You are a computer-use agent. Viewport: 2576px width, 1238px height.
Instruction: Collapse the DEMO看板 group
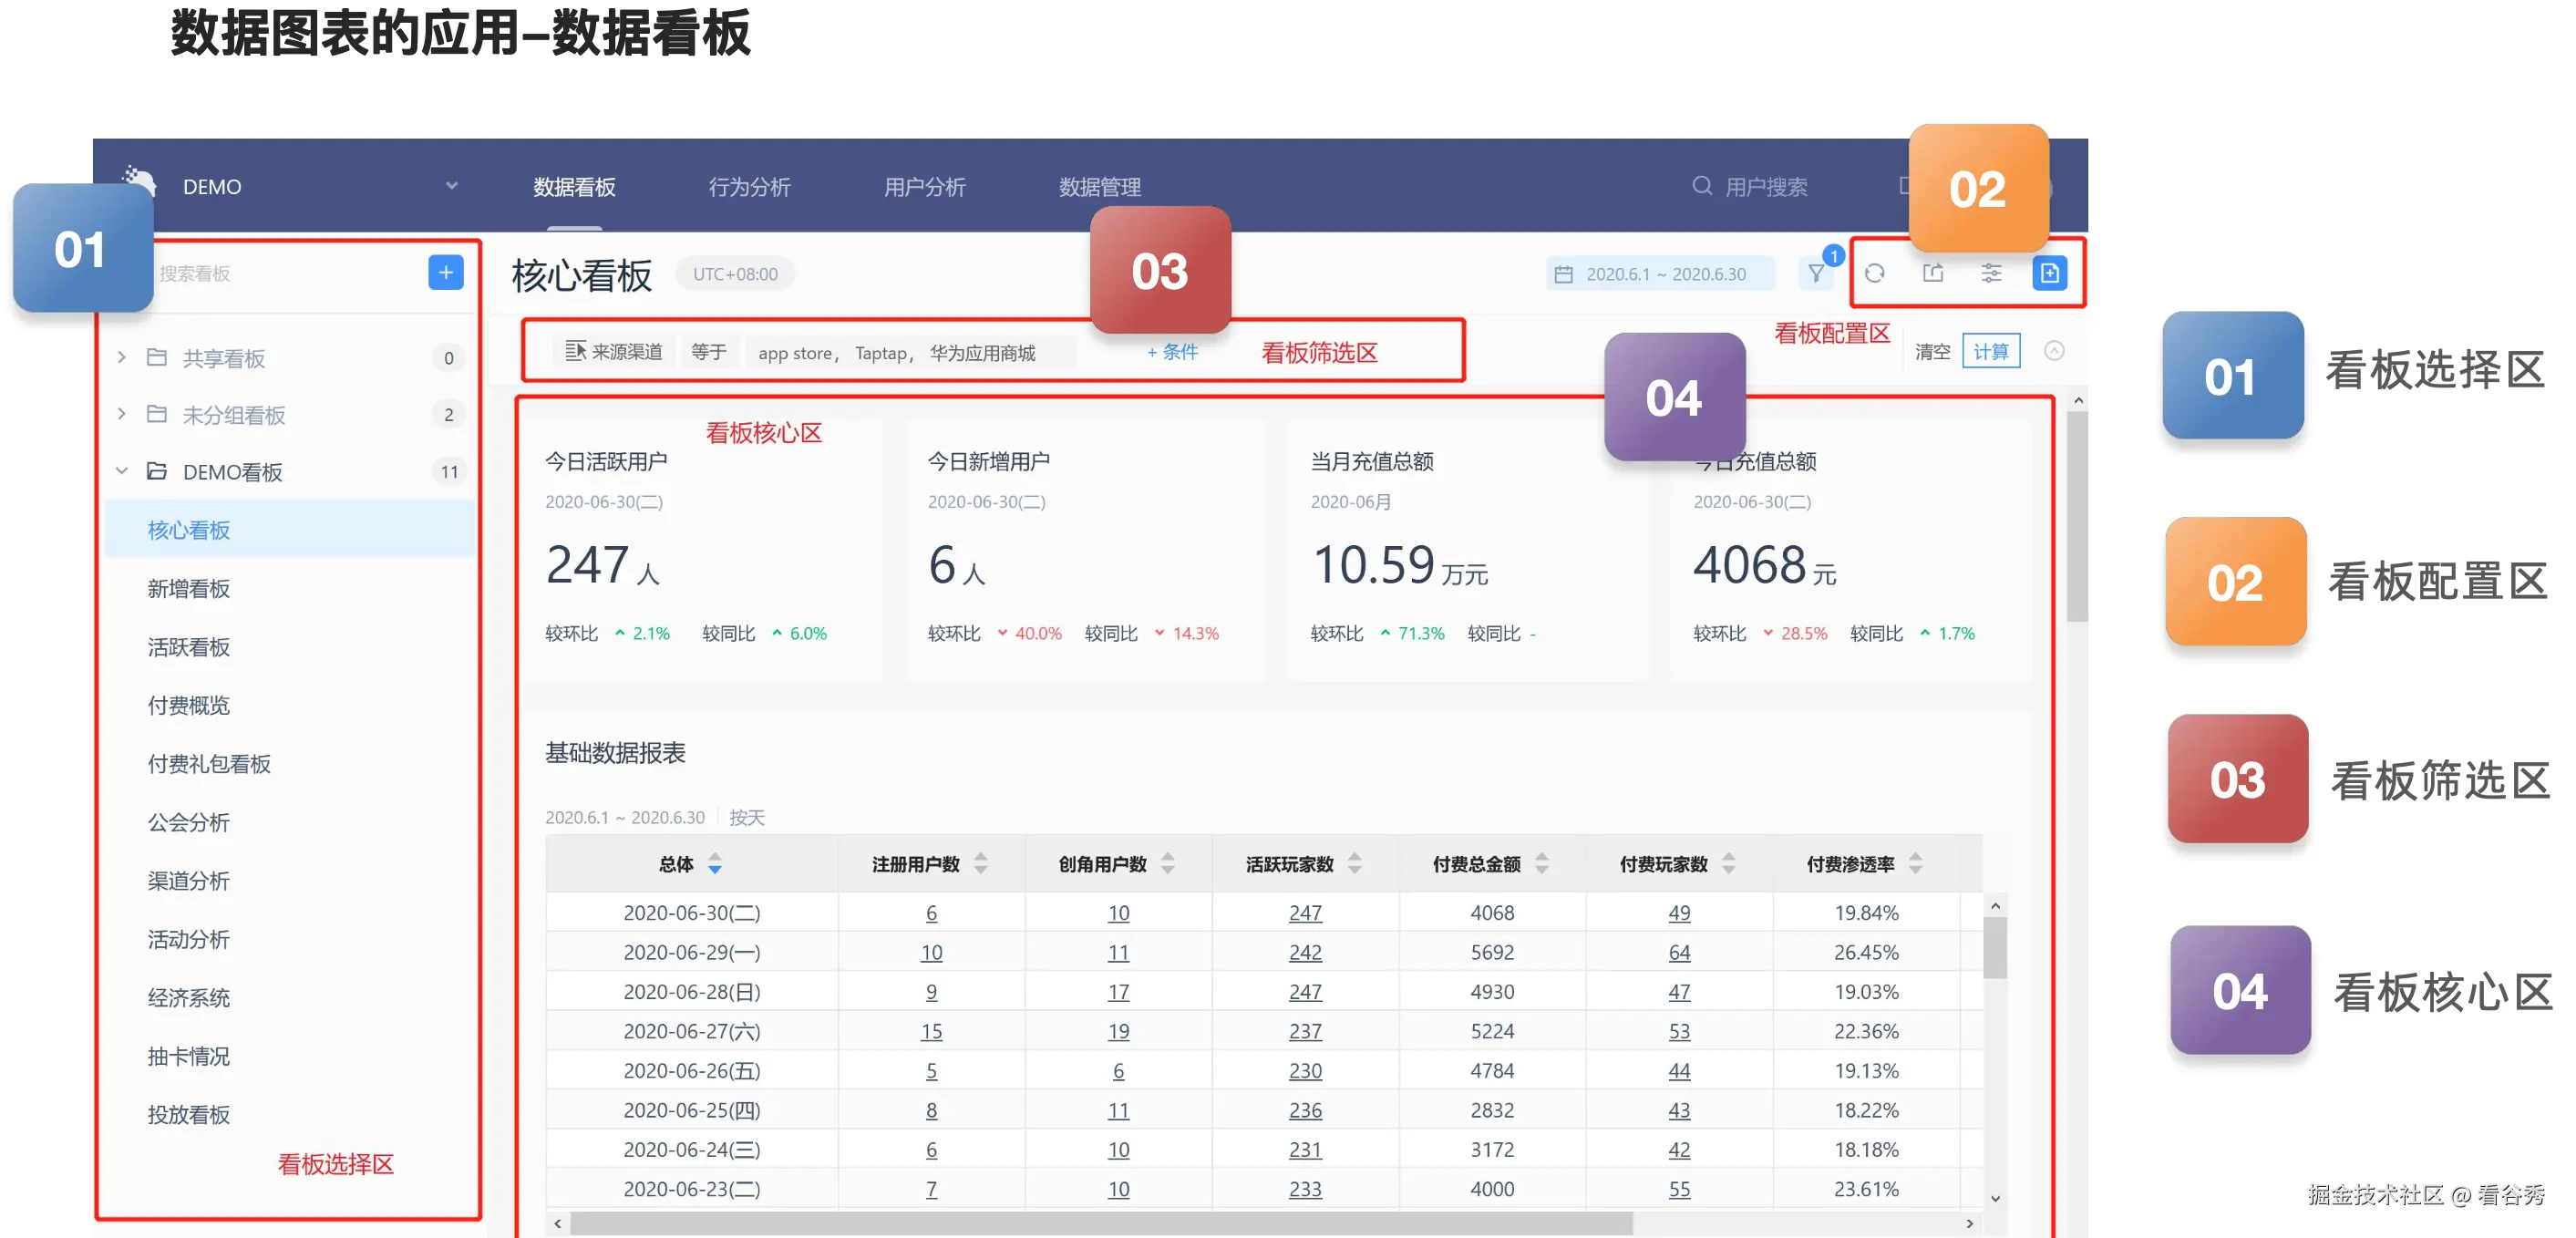point(122,471)
